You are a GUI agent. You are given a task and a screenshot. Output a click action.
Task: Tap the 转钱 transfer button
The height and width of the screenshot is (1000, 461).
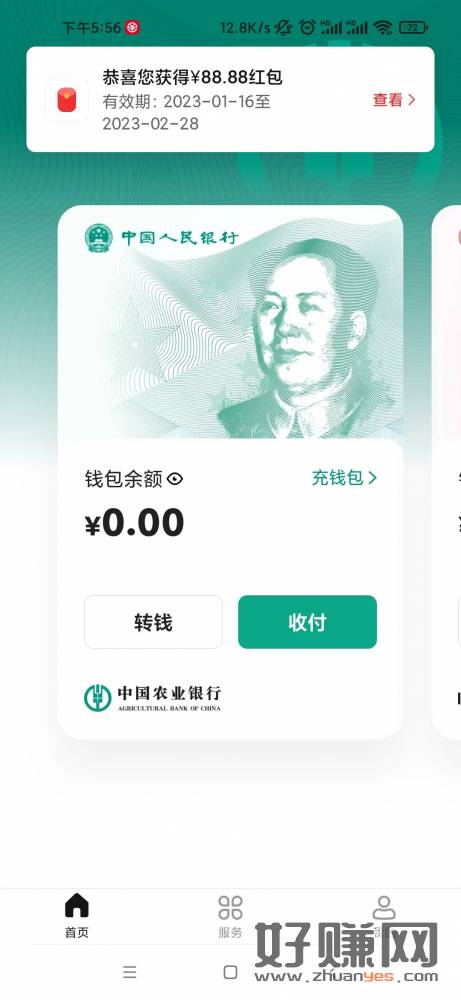pos(153,622)
